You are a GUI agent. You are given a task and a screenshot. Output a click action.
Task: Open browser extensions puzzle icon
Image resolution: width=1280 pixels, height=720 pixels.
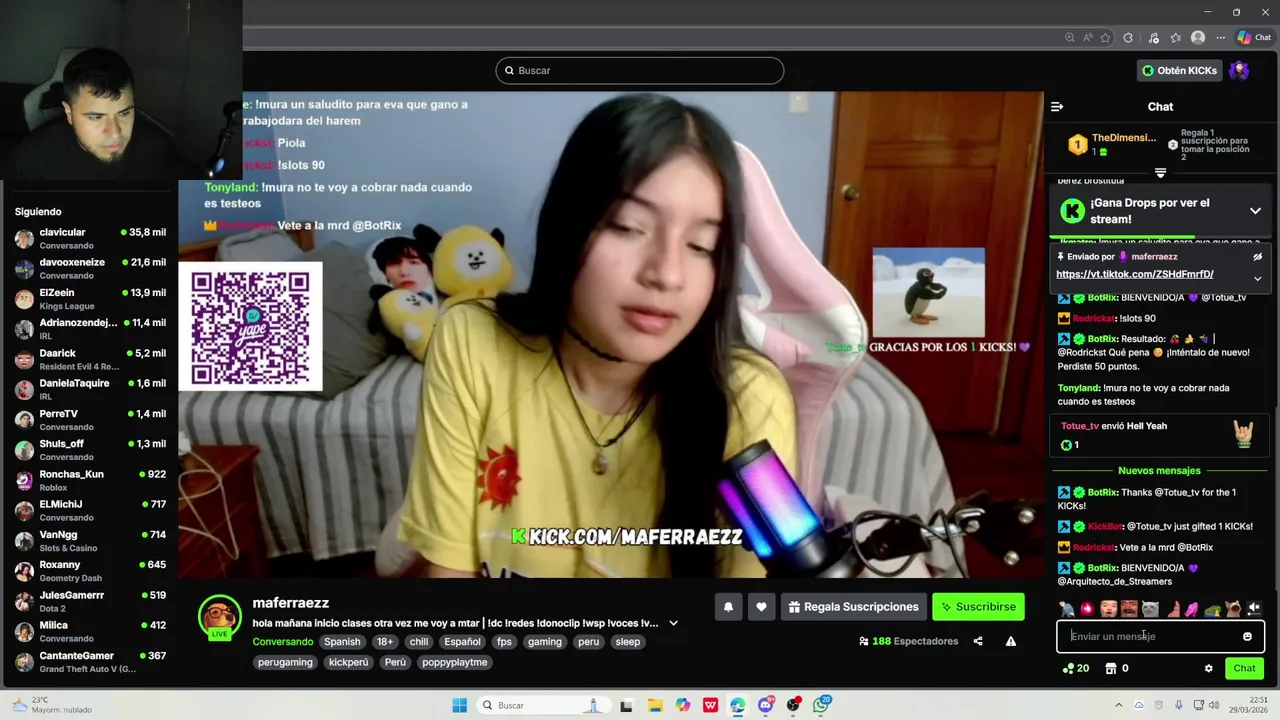pos(1128,38)
